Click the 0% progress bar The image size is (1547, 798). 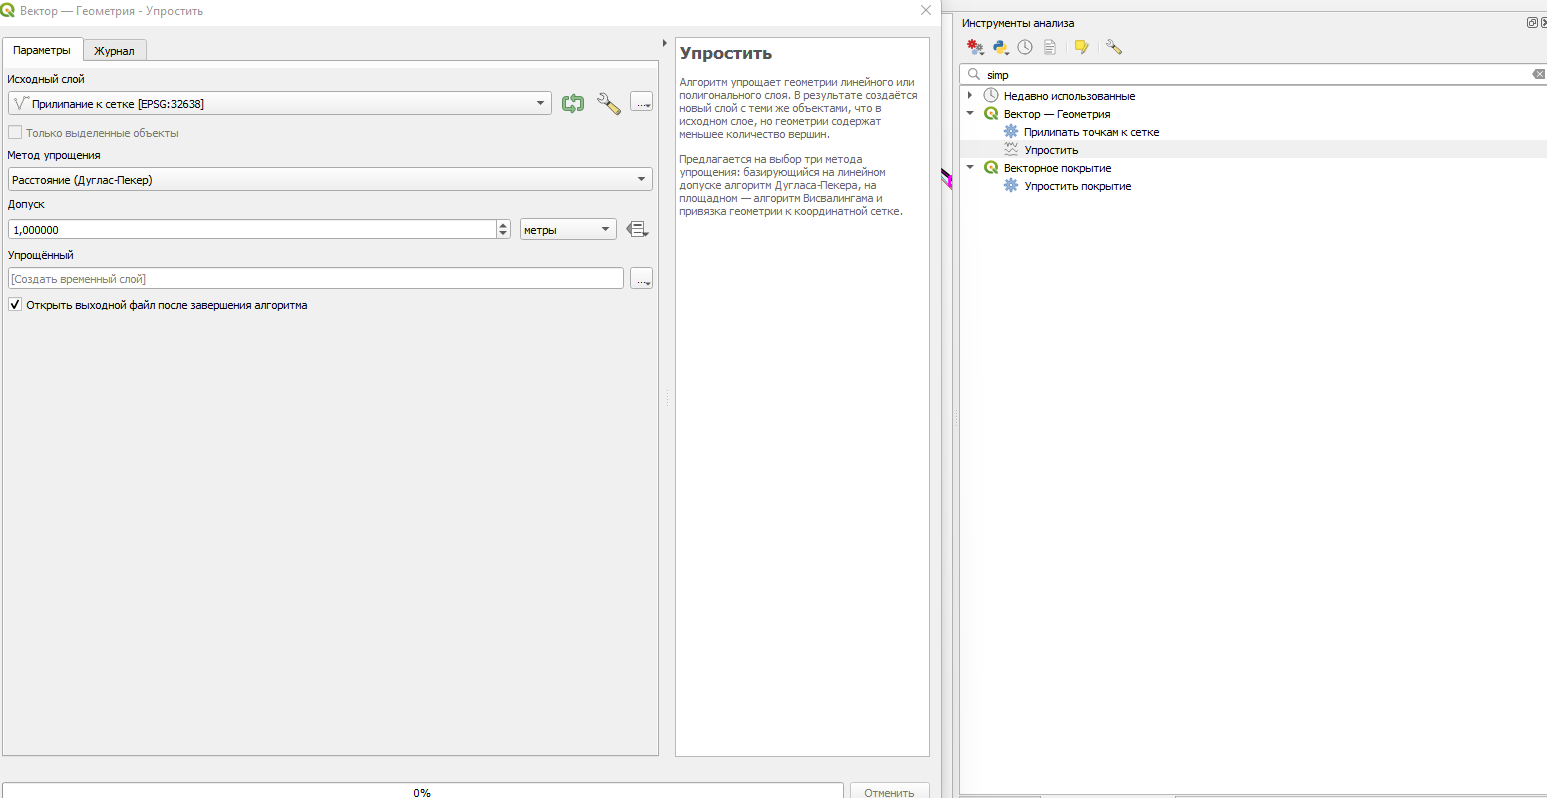423,791
